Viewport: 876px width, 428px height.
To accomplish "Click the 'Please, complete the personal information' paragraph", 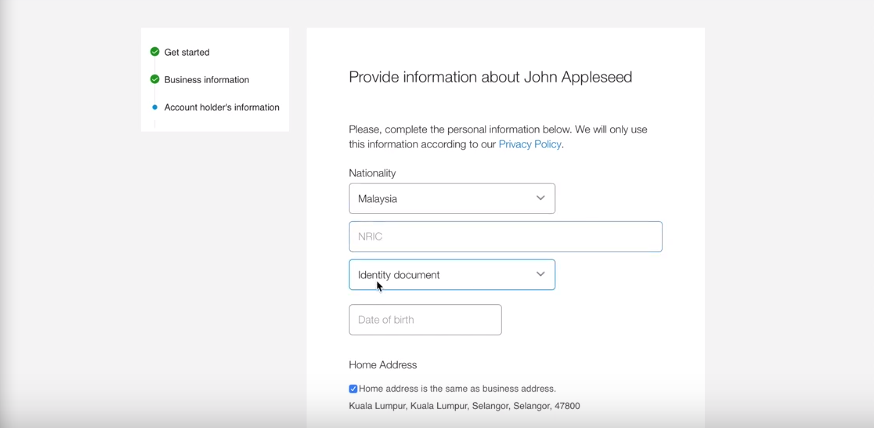I will pos(497,130).
